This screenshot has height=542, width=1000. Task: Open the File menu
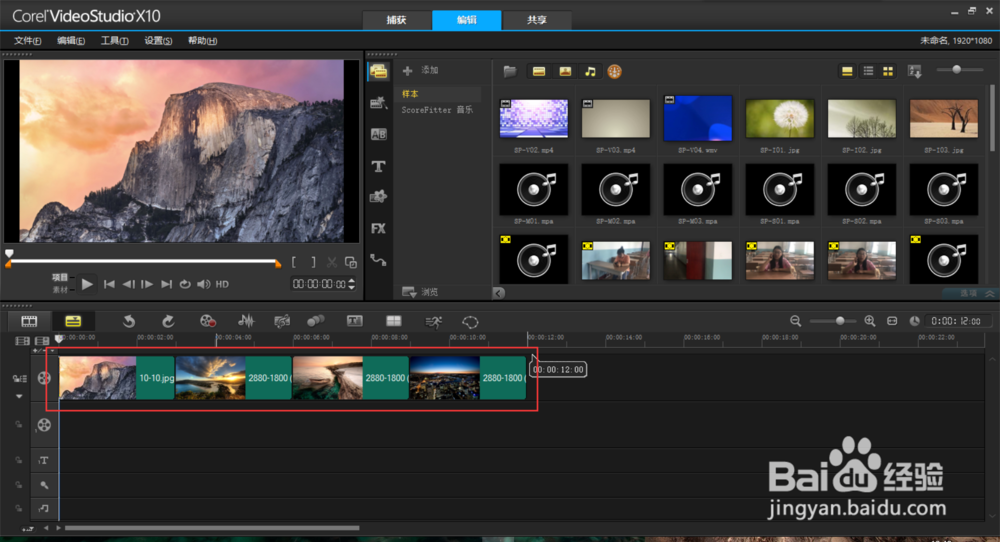click(x=27, y=41)
